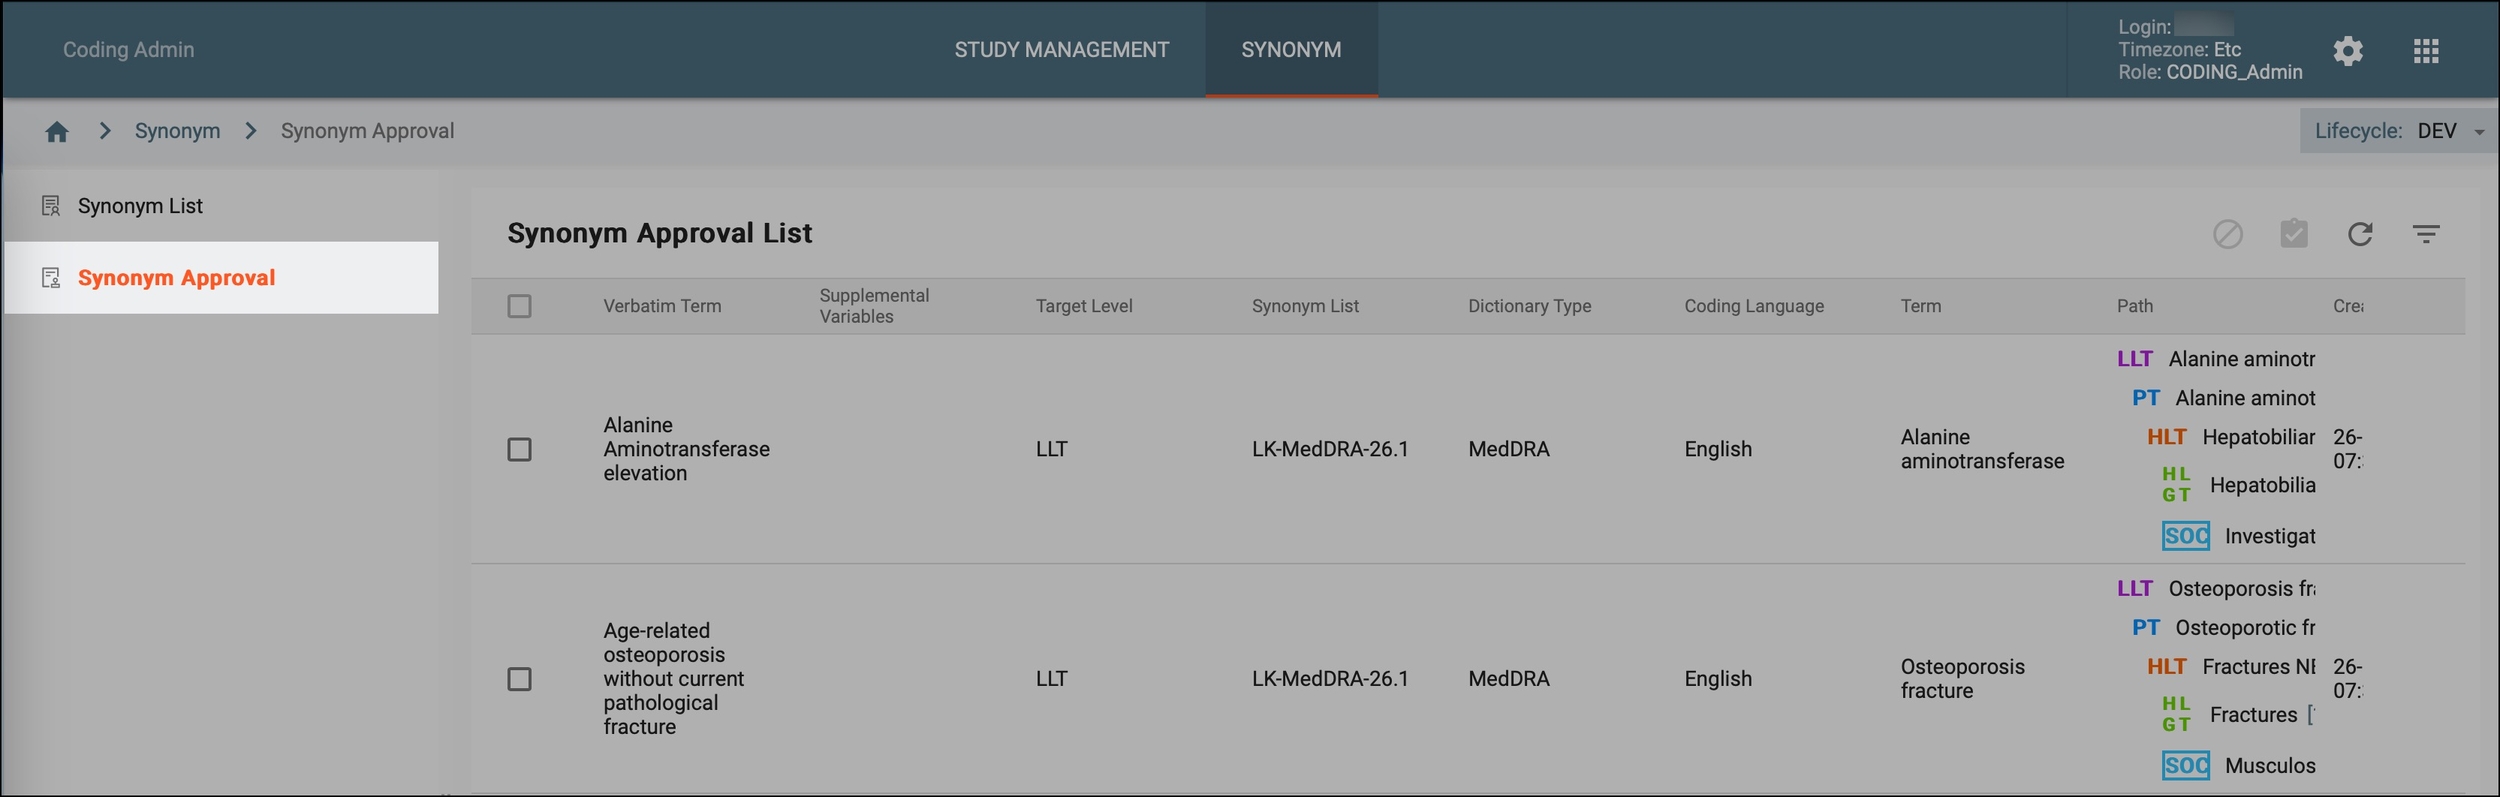Click HLT badge for Hepatobiliar
This screenshot has width=2500, height=797.
pyautogui.click(x=2167, y=437)
